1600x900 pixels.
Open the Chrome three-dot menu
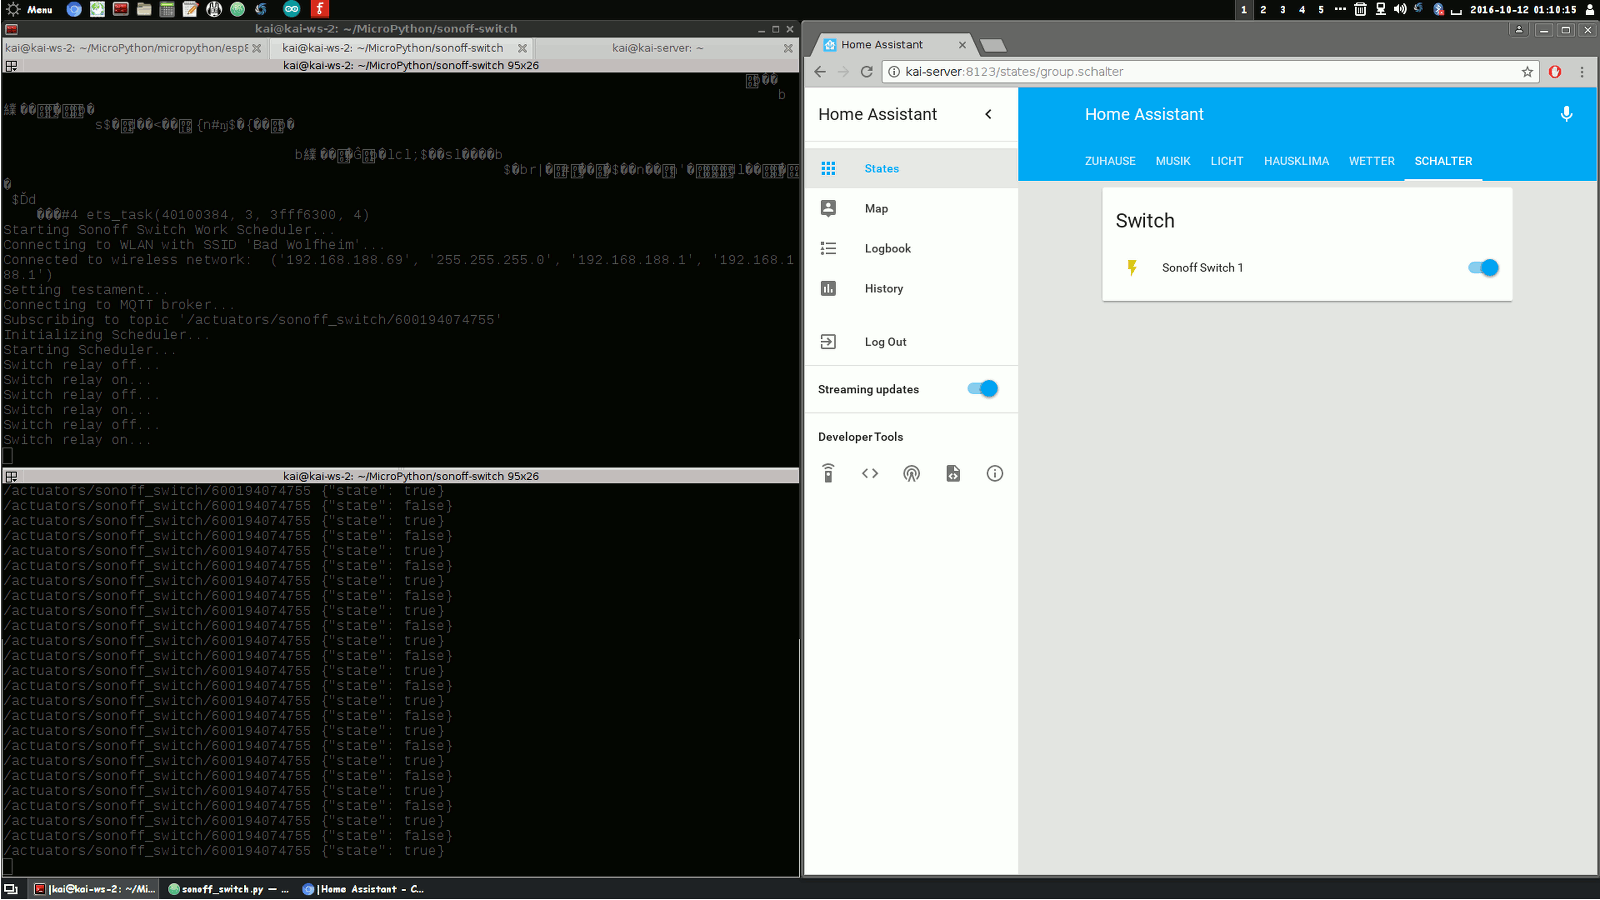tap(1582, 72)
